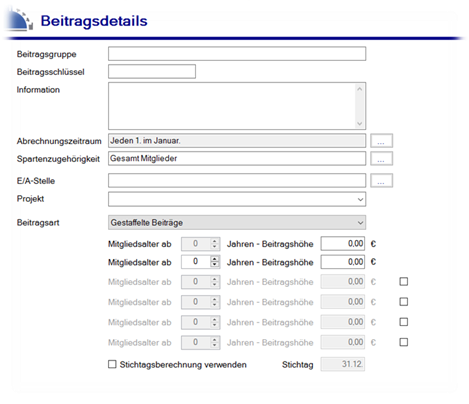The image size is (469, 404).
Task: Tick the checkbox for fourth Mitgliedsalter row
Action: pyautogui.click(x=404, y=302)
